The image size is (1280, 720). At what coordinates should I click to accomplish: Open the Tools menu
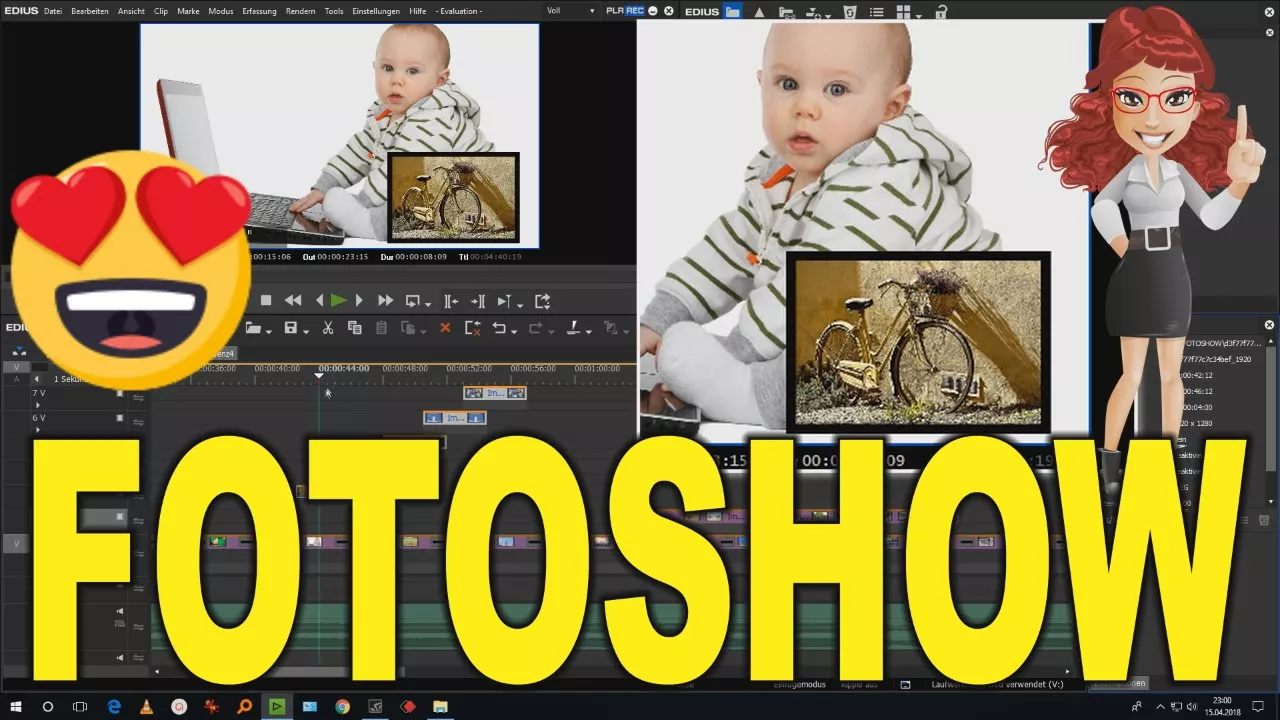334,10
